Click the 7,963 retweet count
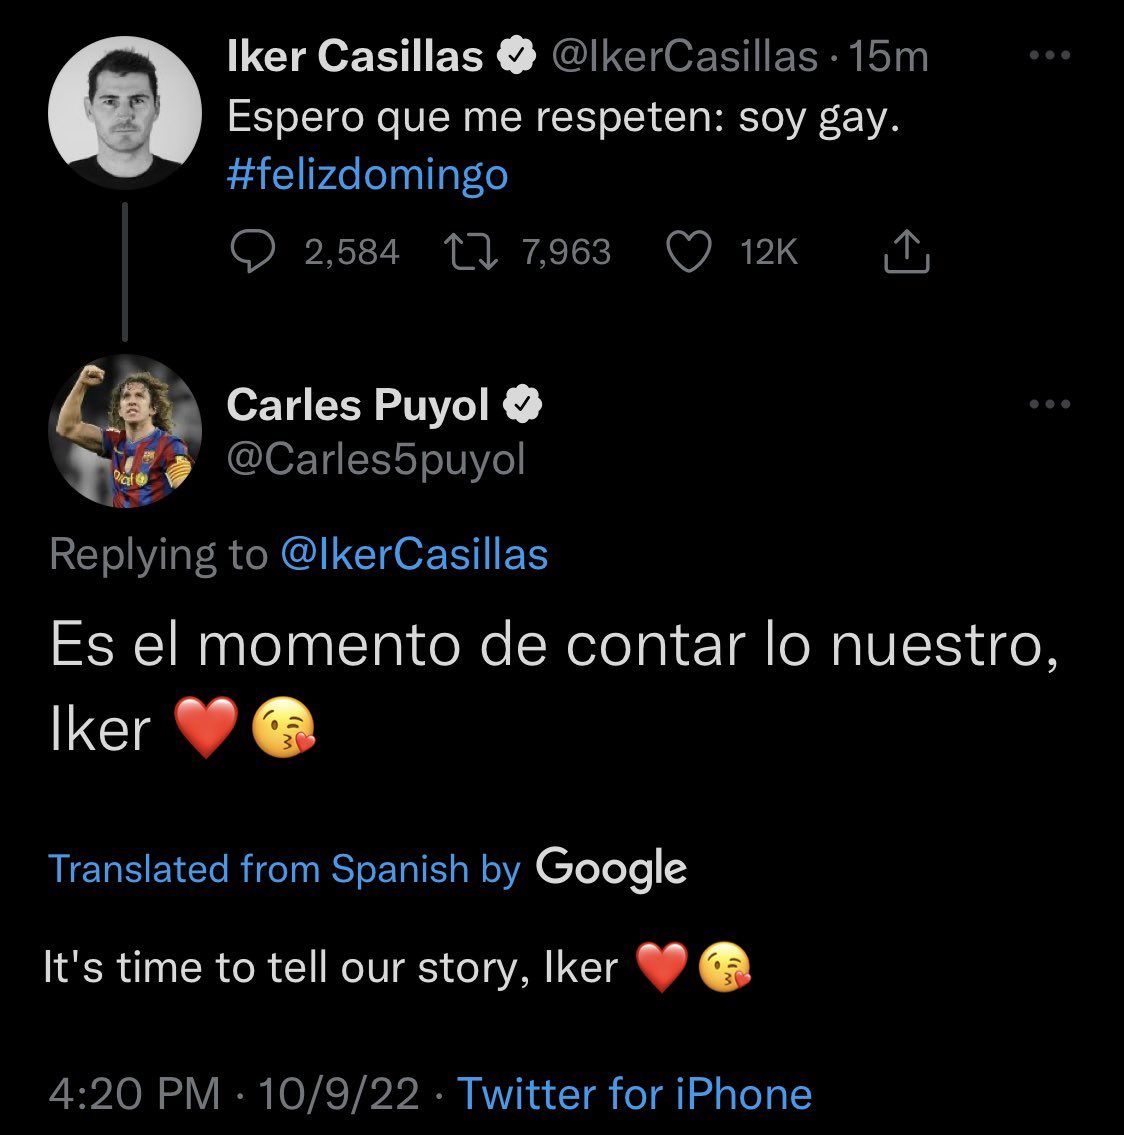This screenshot has width=1124, height=1135. point(565,252)
